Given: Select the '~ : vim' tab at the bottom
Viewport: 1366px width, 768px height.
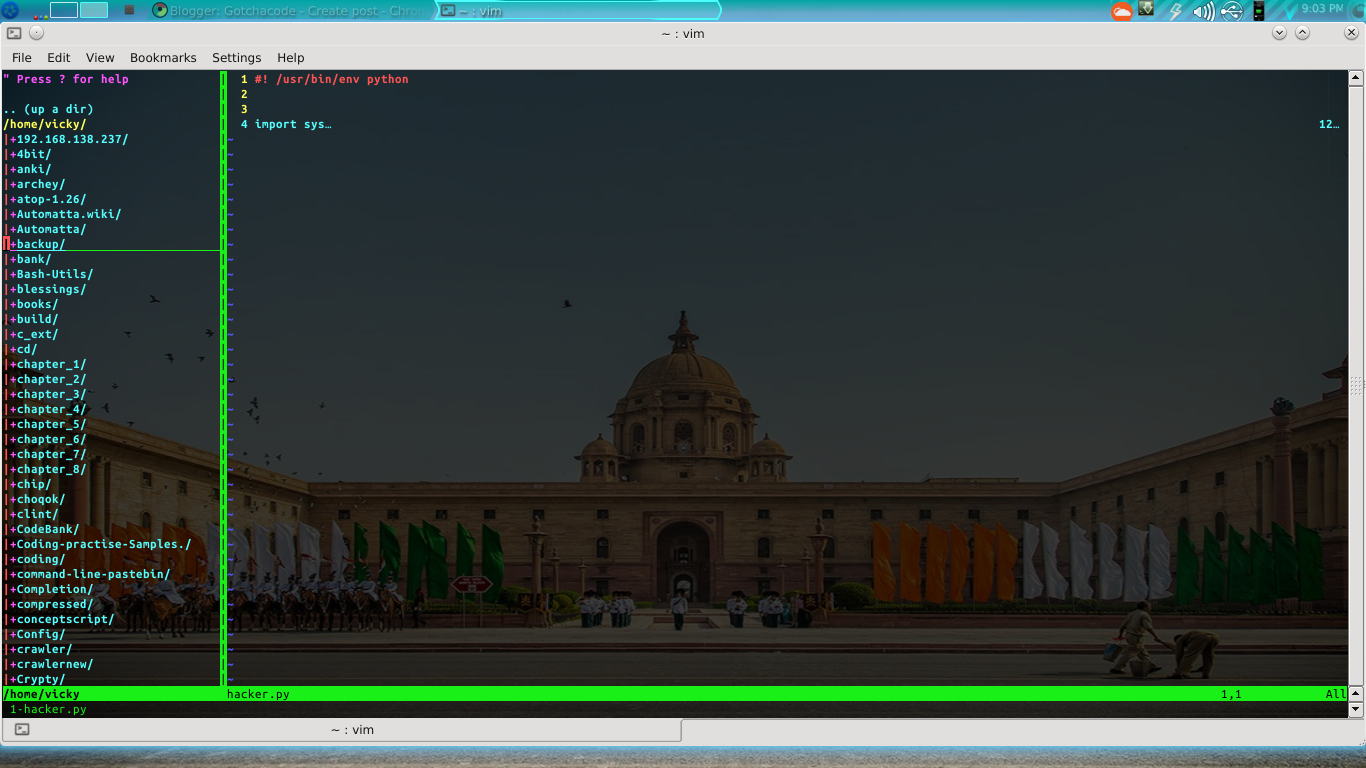Looking at the screenshot, I should [x=342, y=730].
